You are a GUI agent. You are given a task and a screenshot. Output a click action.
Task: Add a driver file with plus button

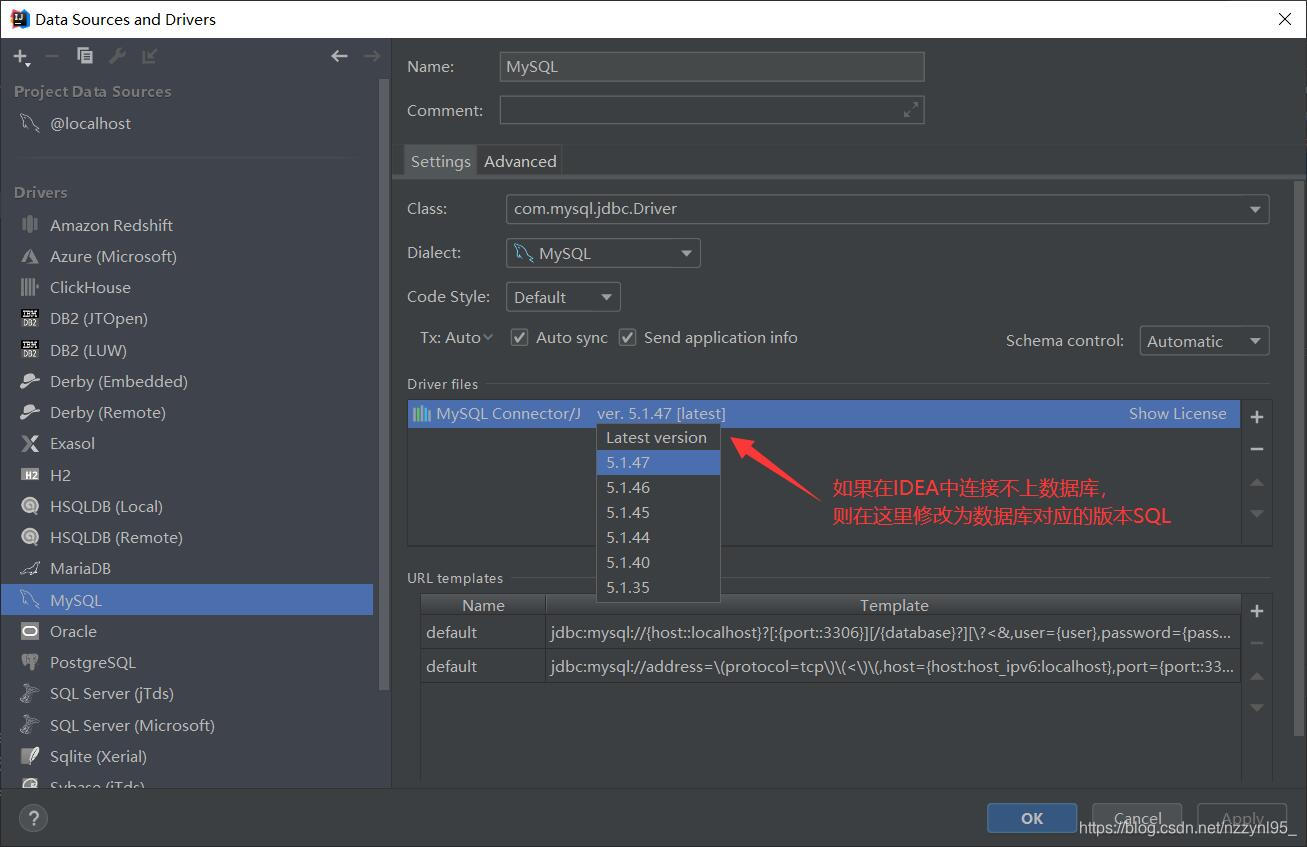(x=1257, y=416)
